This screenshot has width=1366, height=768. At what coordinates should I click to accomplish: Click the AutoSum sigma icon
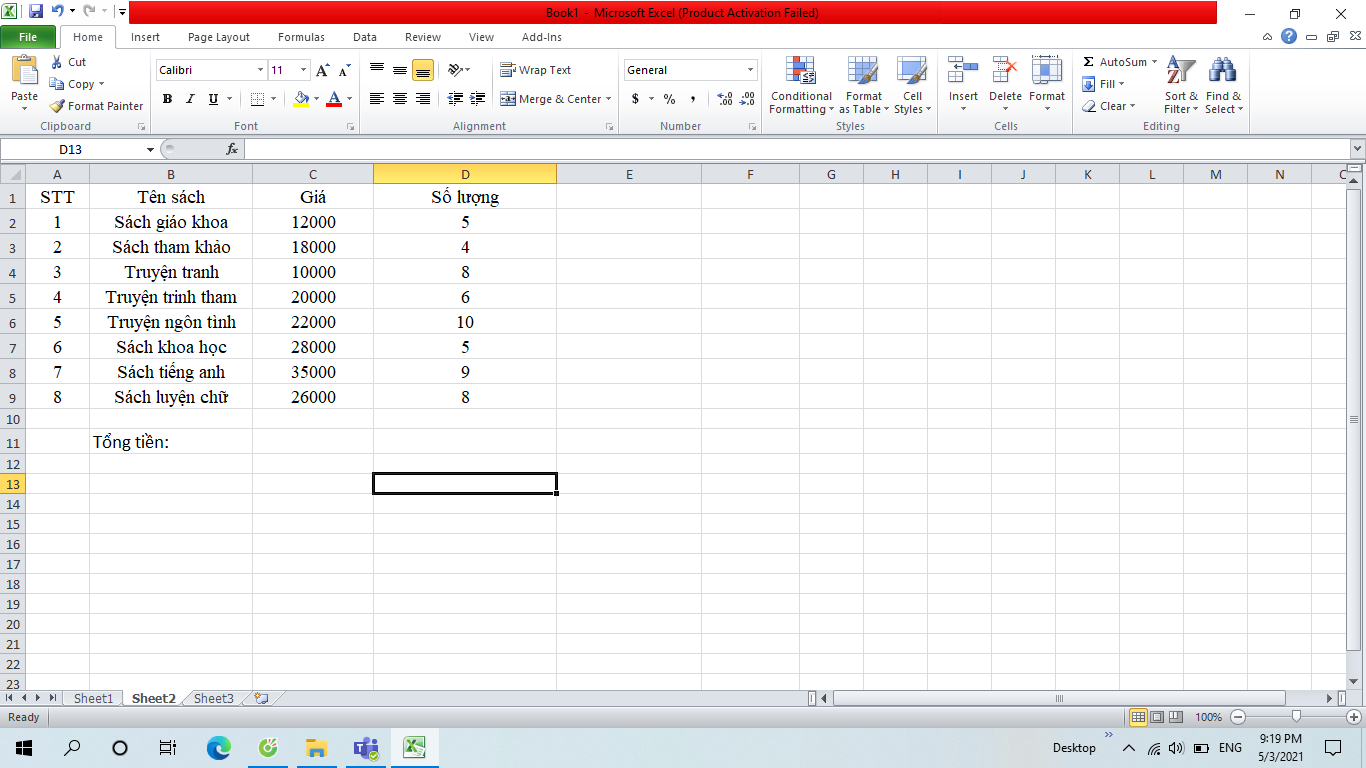(1089, 62)
